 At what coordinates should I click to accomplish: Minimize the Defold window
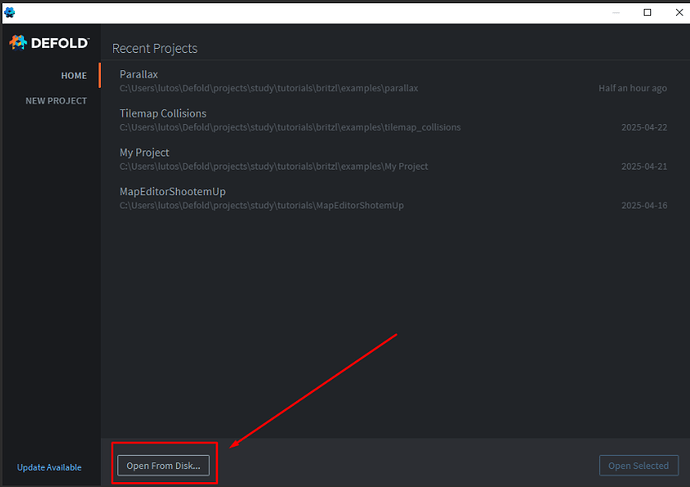pos(616,12)
